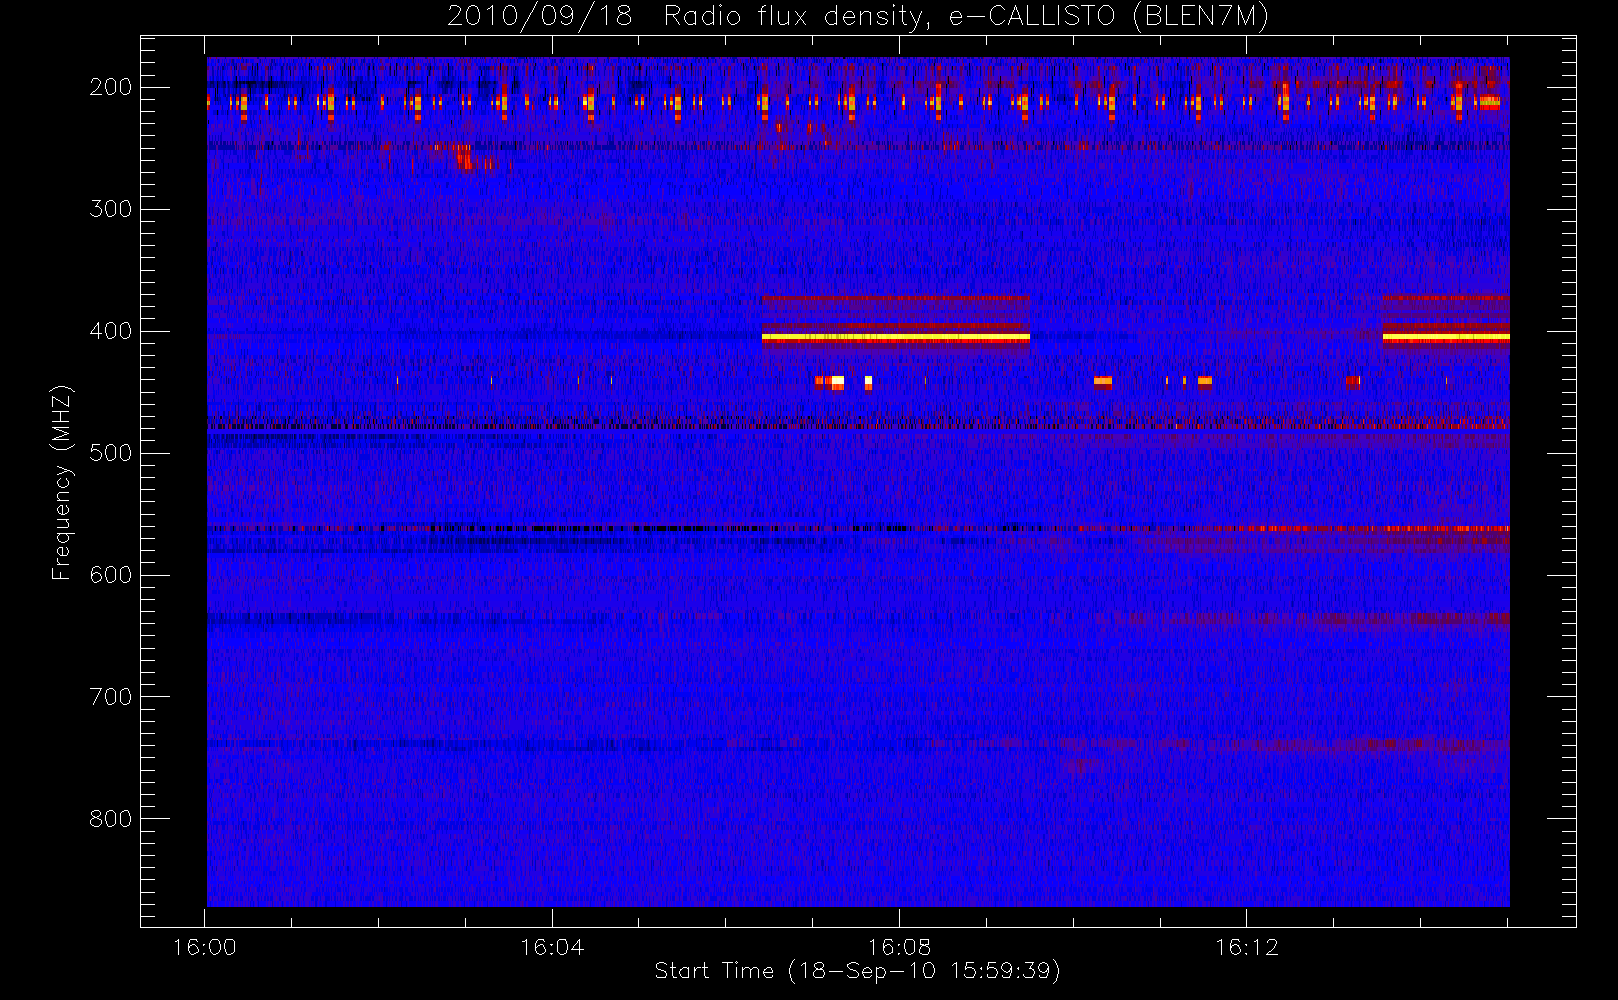
Task: Click the 700 frequency tick label
Action: pos(111,697)
